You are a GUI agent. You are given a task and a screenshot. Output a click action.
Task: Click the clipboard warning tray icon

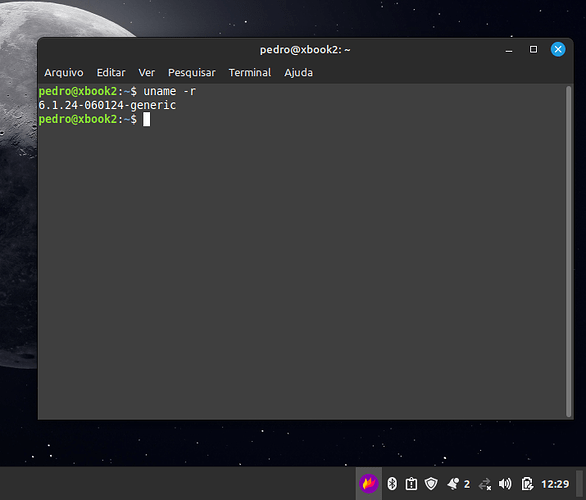[x=411, y=484]
